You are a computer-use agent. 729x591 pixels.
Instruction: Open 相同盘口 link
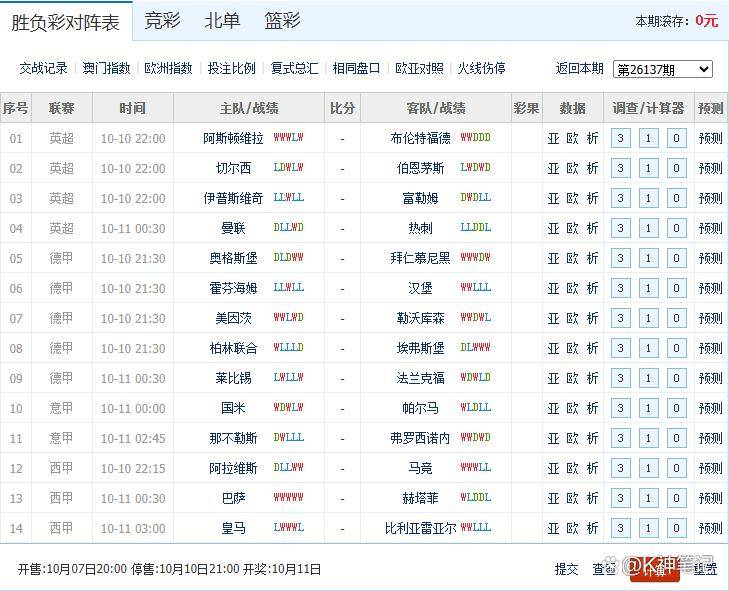pos(356,68)
